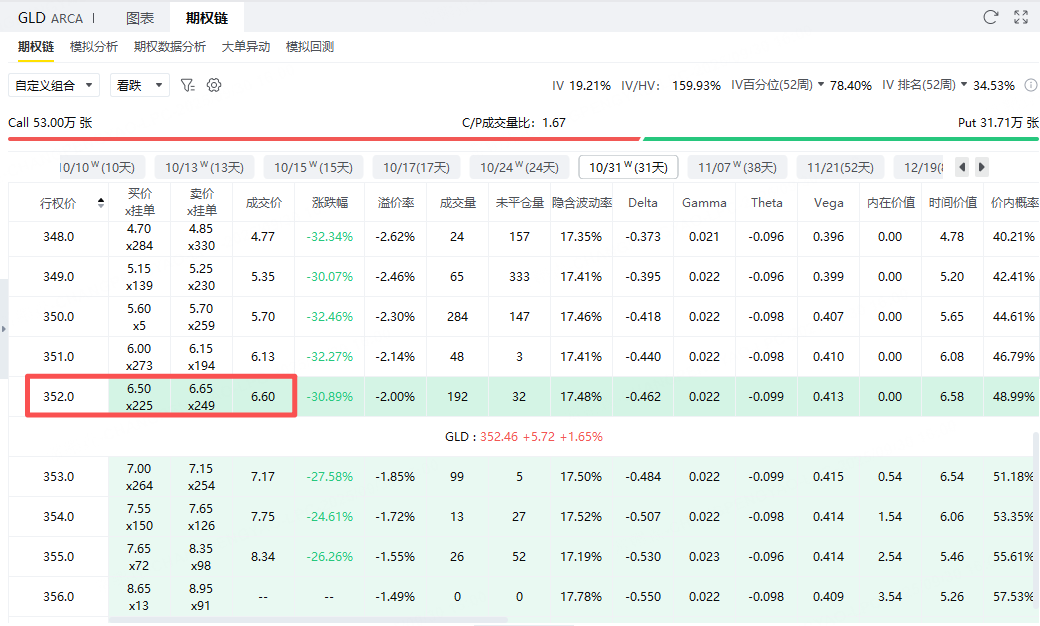Select the 355.0 strike row
The image size is (1040, 626).
[524, 557]
